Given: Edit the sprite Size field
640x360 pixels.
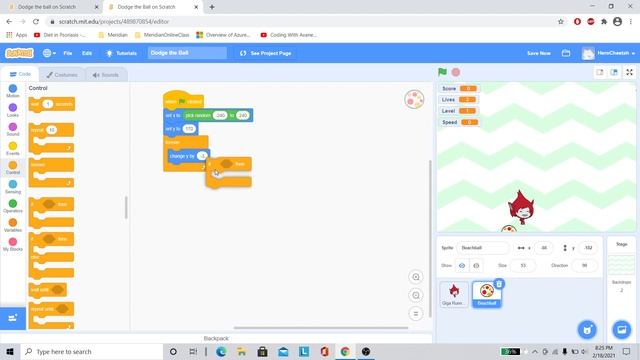Looking at the screenshot, I should point(523,265).
